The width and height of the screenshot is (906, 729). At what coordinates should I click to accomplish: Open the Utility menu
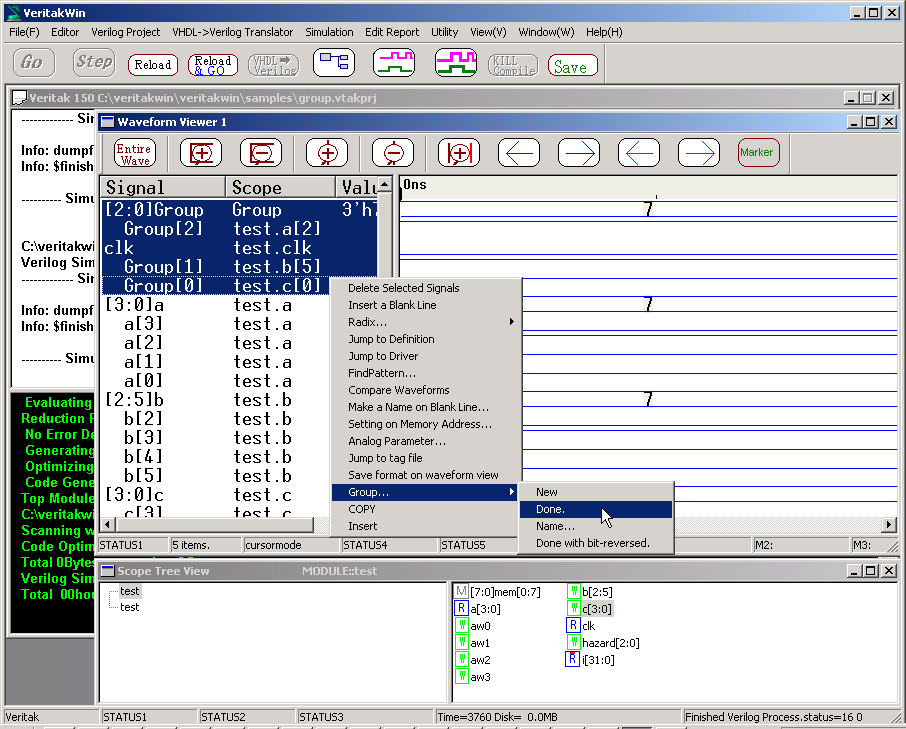[x=444, y=32]
